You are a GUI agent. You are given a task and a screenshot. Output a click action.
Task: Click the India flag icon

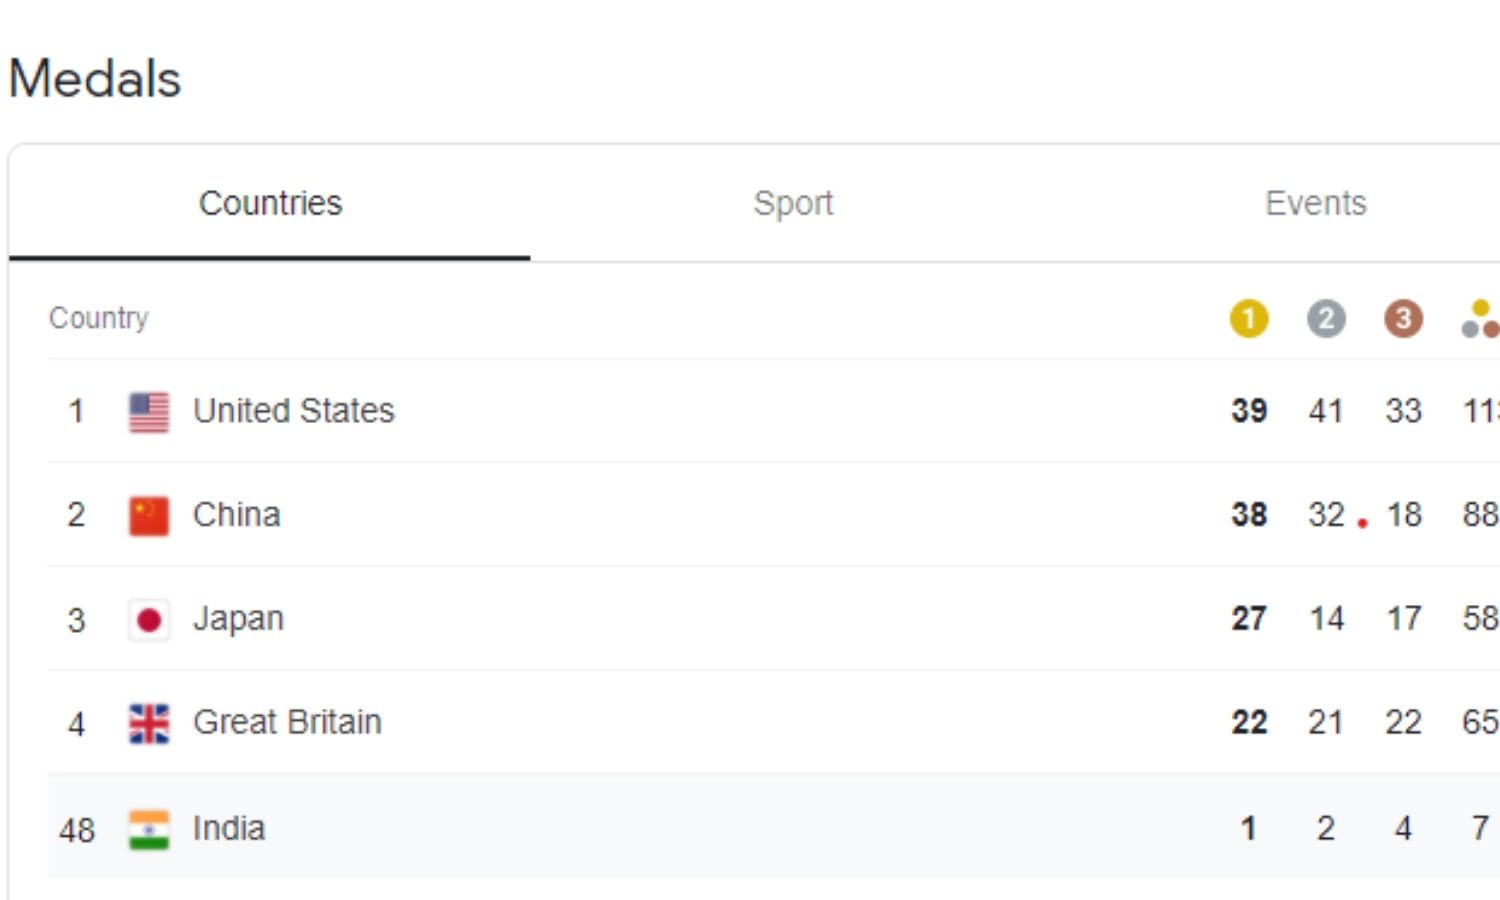(x=149, y=829)
